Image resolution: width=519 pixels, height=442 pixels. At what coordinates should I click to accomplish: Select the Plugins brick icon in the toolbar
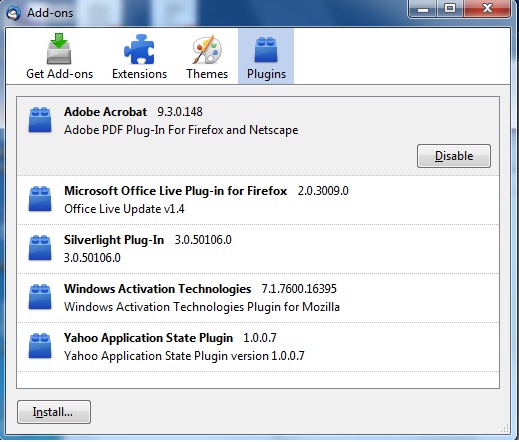click(266, 50)
